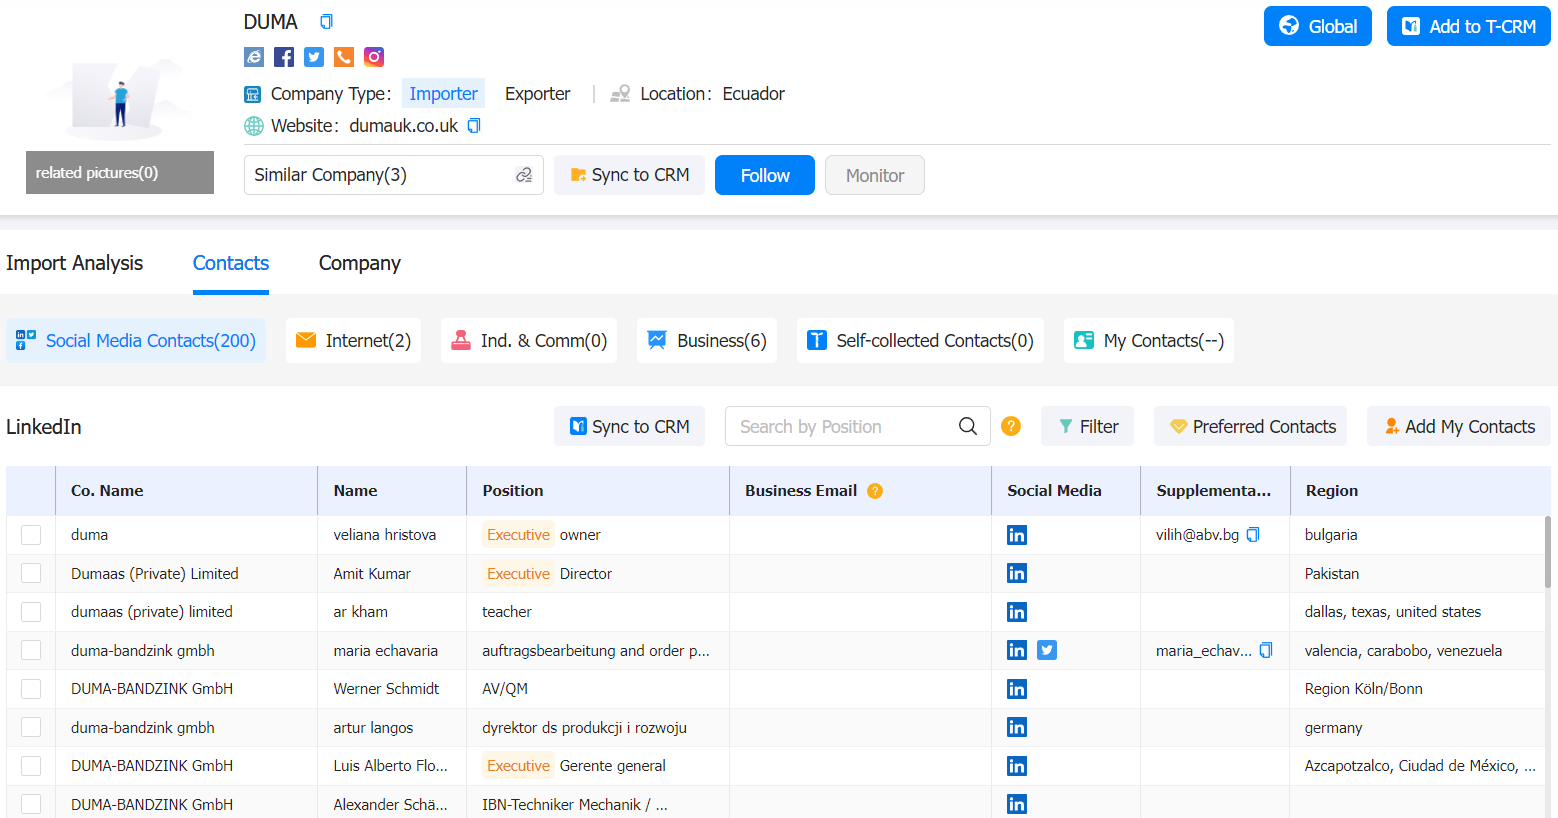Image resolution: width=1558 pixels, height=818 pixels.
Task: Click Add My Contacts button
Action: [1459, 426]
